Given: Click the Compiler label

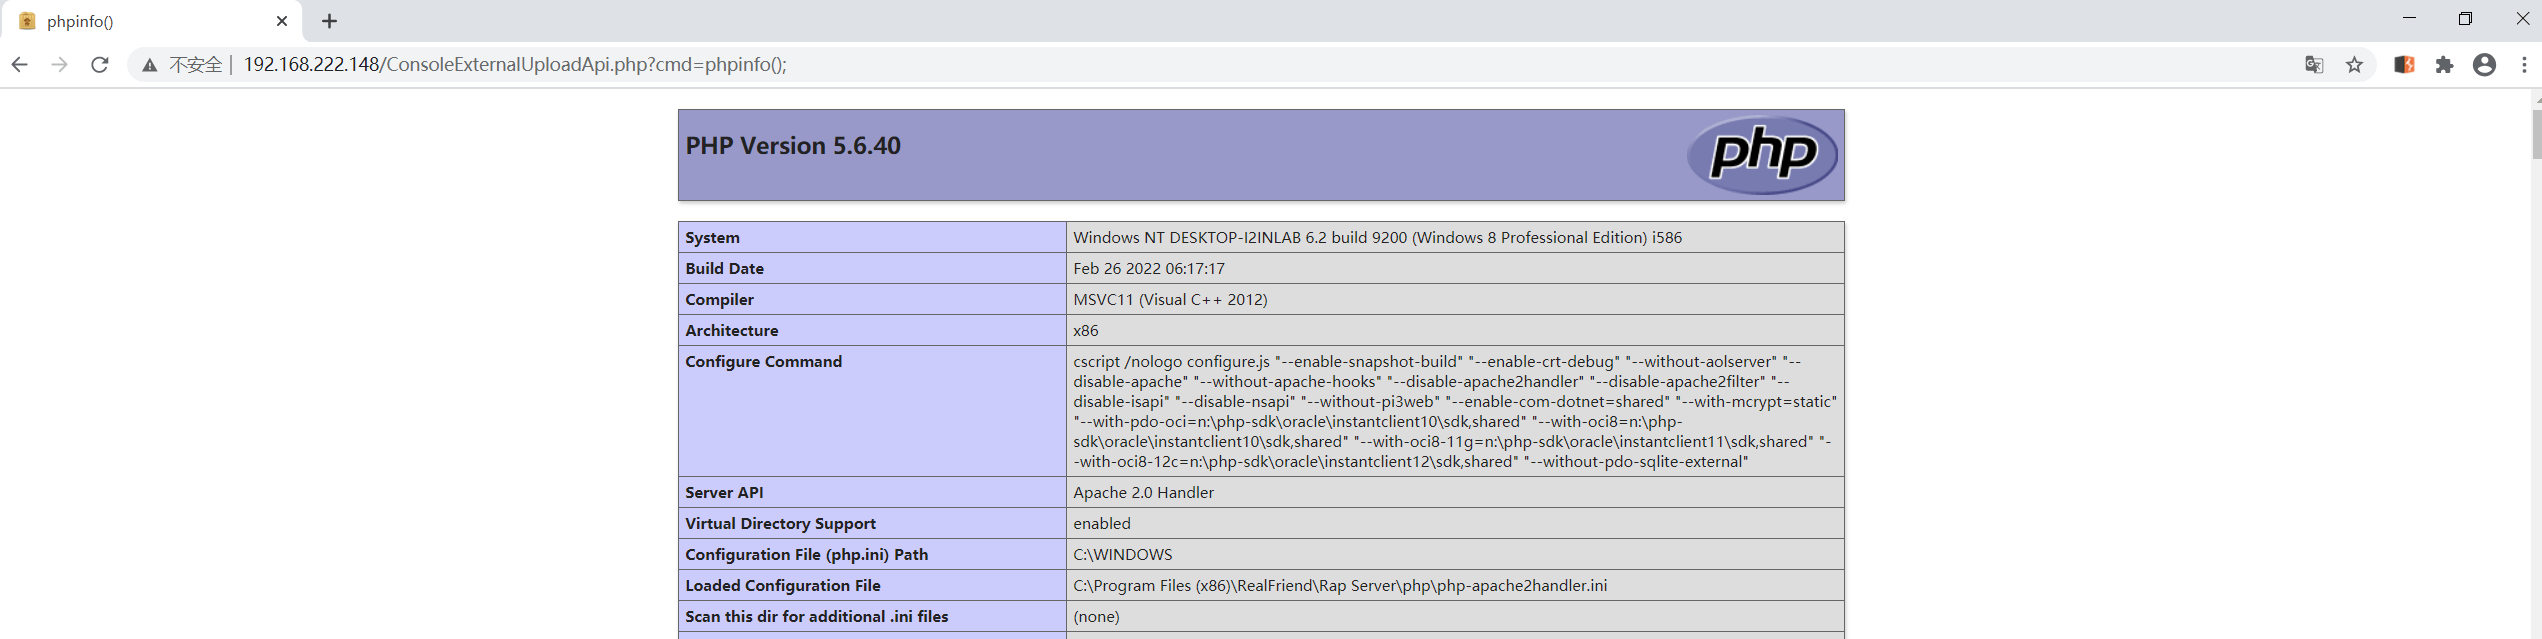Looking at the screenshot, I should pyautogui.click(x=720, y=300).
